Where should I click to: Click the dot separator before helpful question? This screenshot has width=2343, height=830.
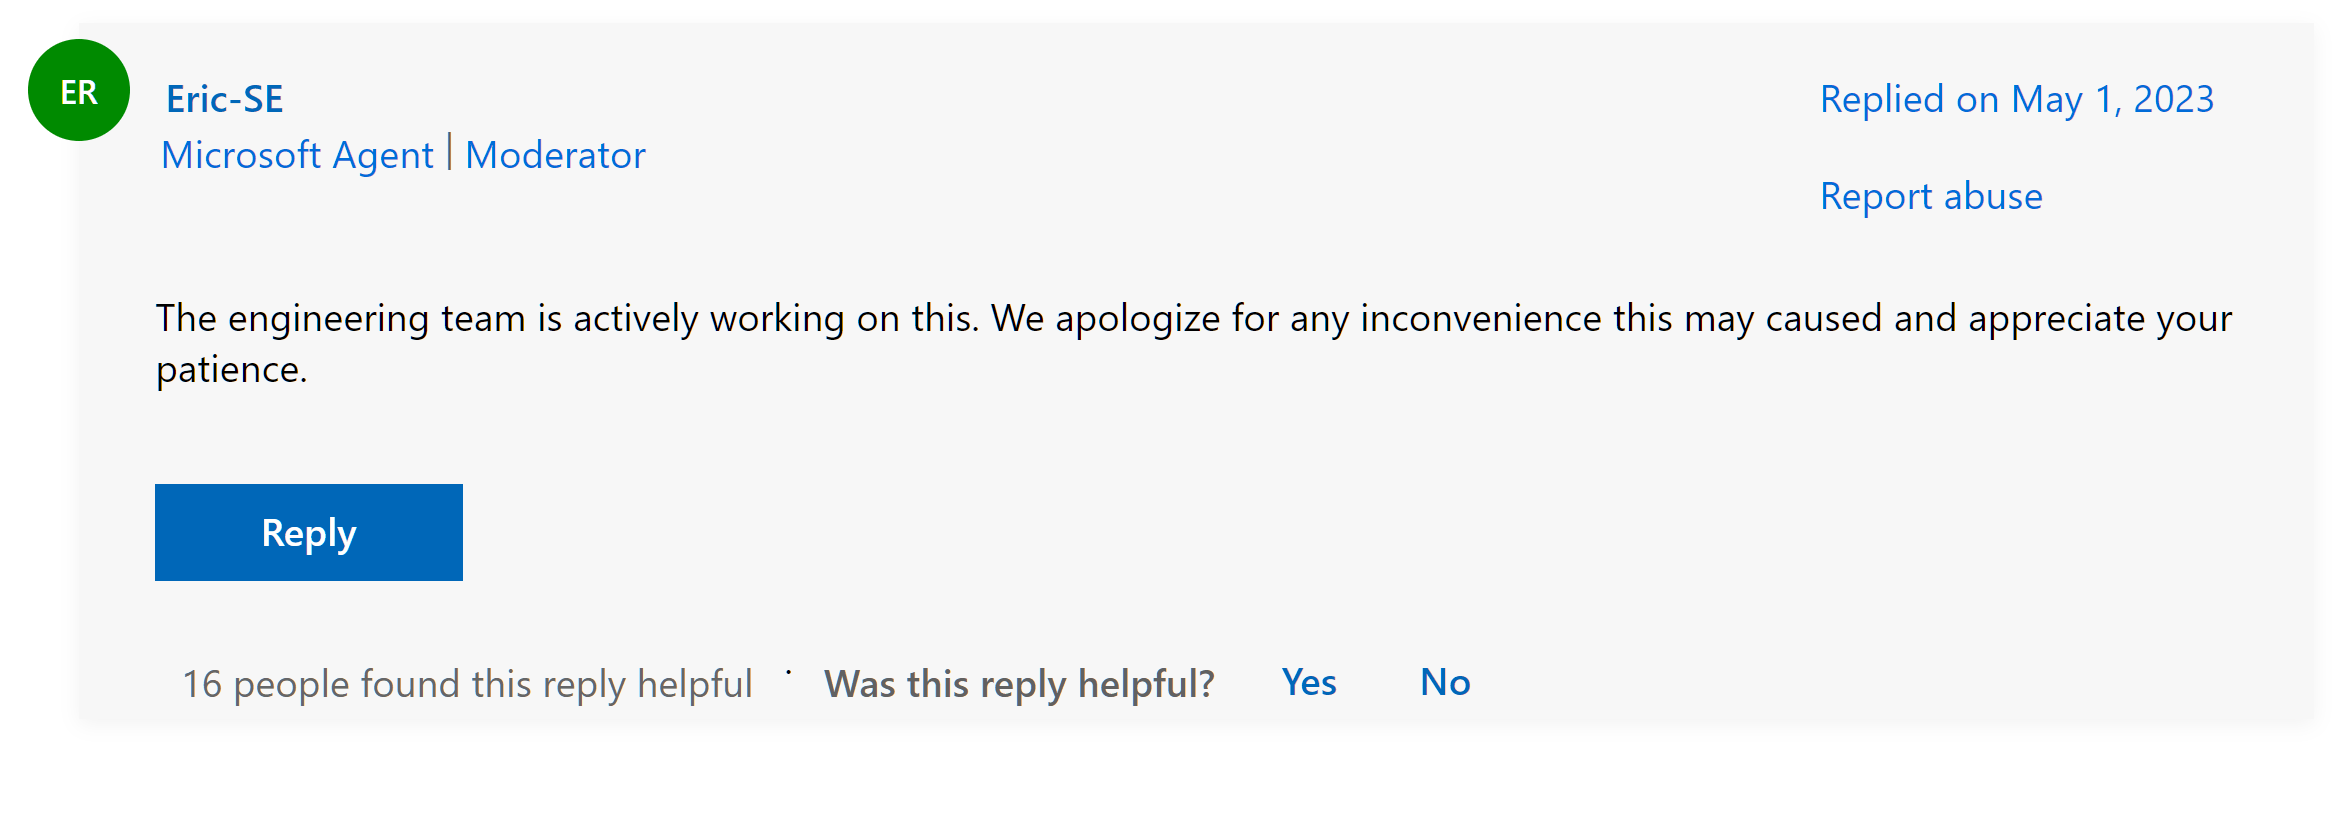click(x=788, y=672)
